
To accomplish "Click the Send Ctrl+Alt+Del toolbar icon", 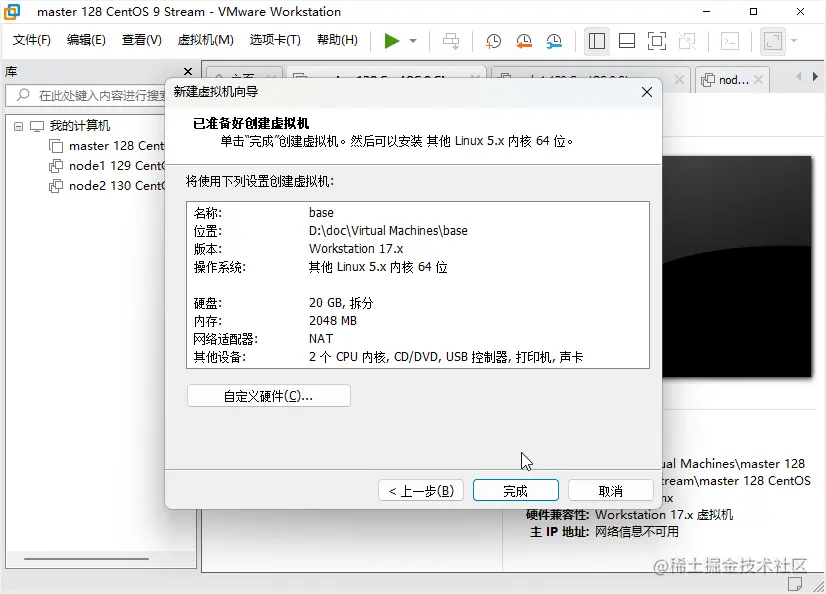I will pyautogui.click(x=451, y=41).
